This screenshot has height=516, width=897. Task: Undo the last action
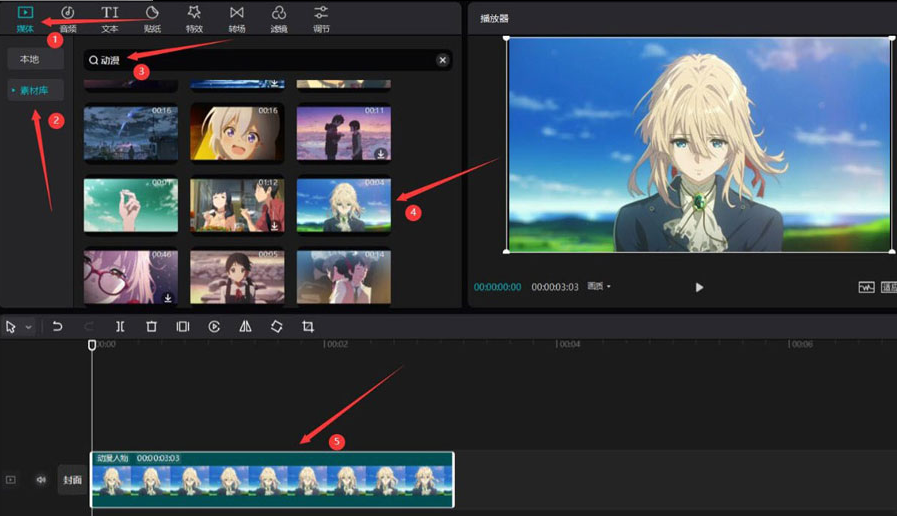[x=57, y=327]
